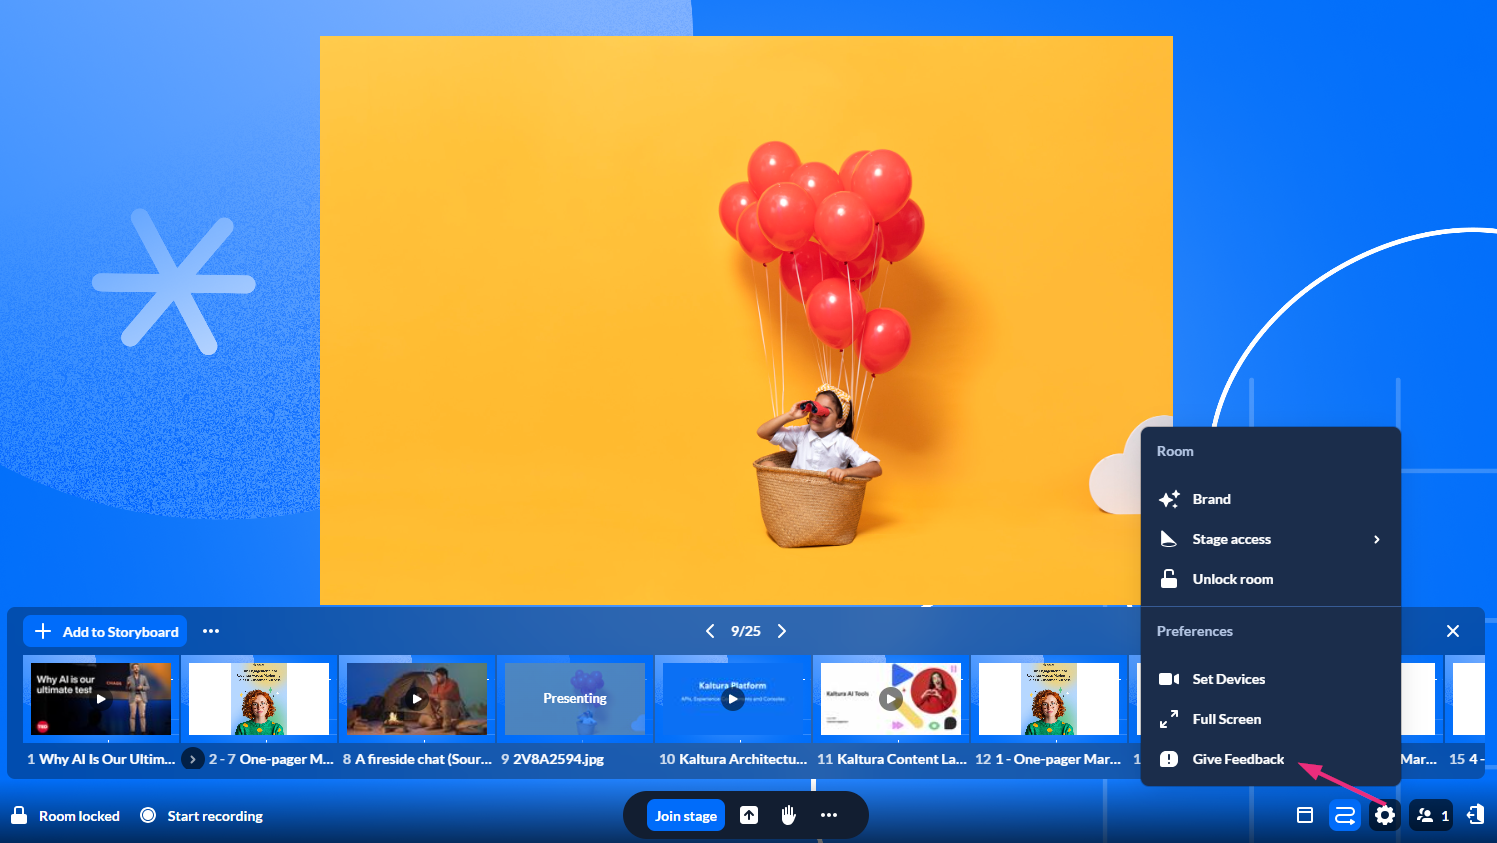Select the fireside chat video thumbnail

pos(417,699)
